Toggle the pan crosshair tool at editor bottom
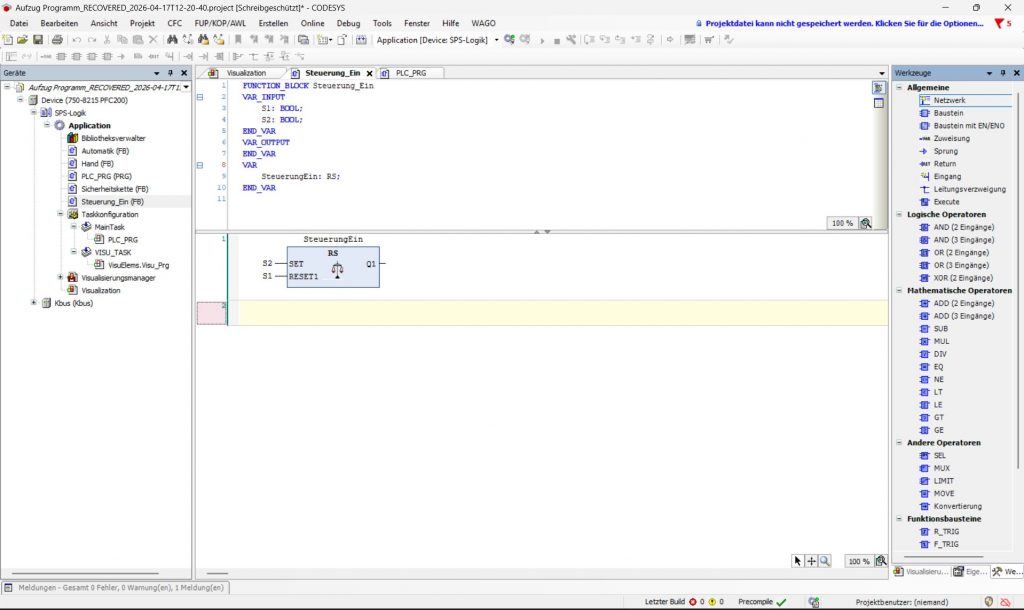The width and height of the screenshot is (1024, 610). click(811, 561)
